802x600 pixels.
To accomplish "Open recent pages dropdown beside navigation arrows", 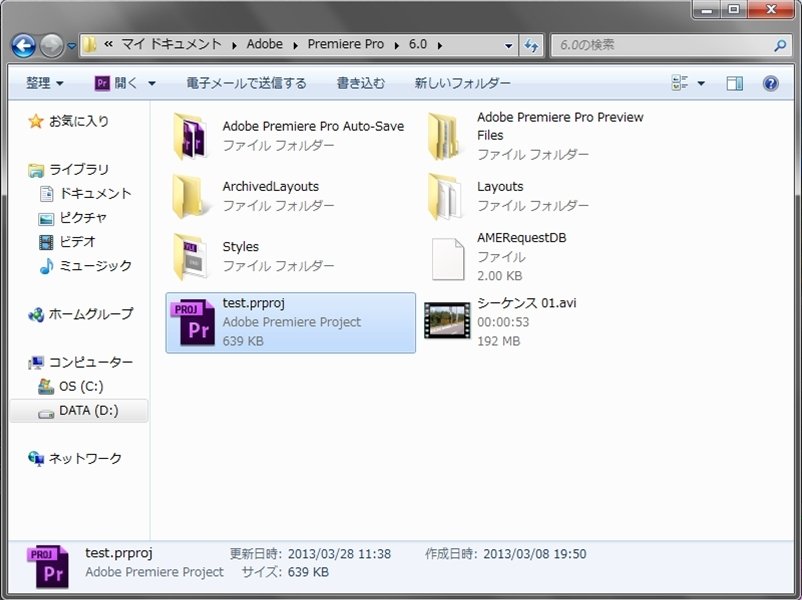I will click(72, 46).
